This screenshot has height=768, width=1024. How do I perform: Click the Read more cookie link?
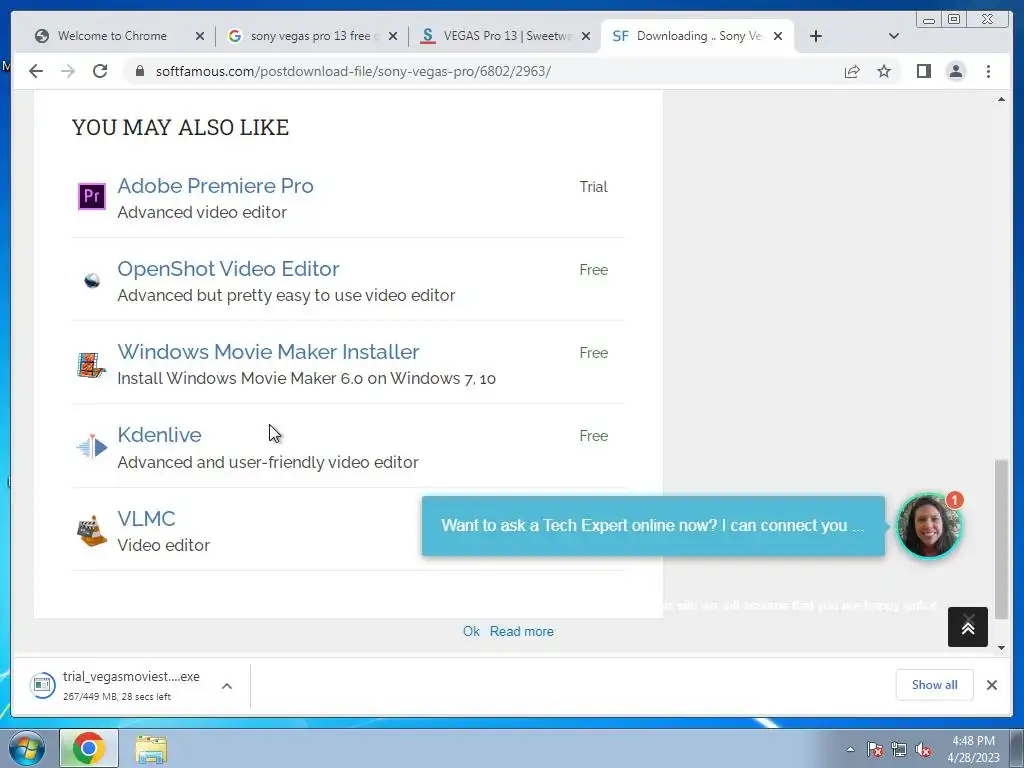coord(522,632)
